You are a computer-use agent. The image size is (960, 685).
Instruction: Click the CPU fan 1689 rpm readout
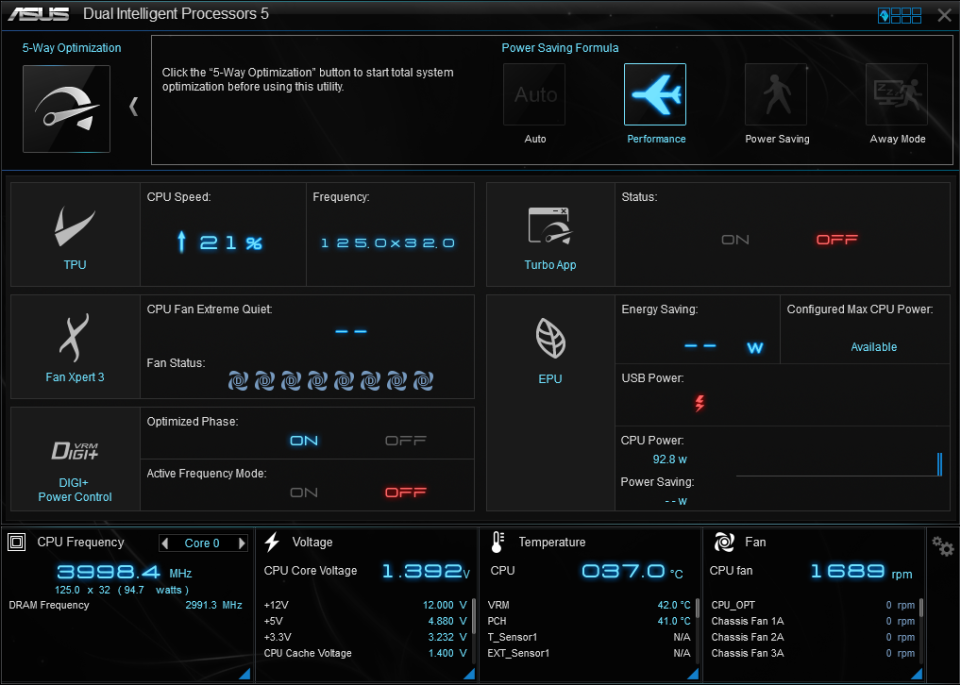(x=861, y=572)
